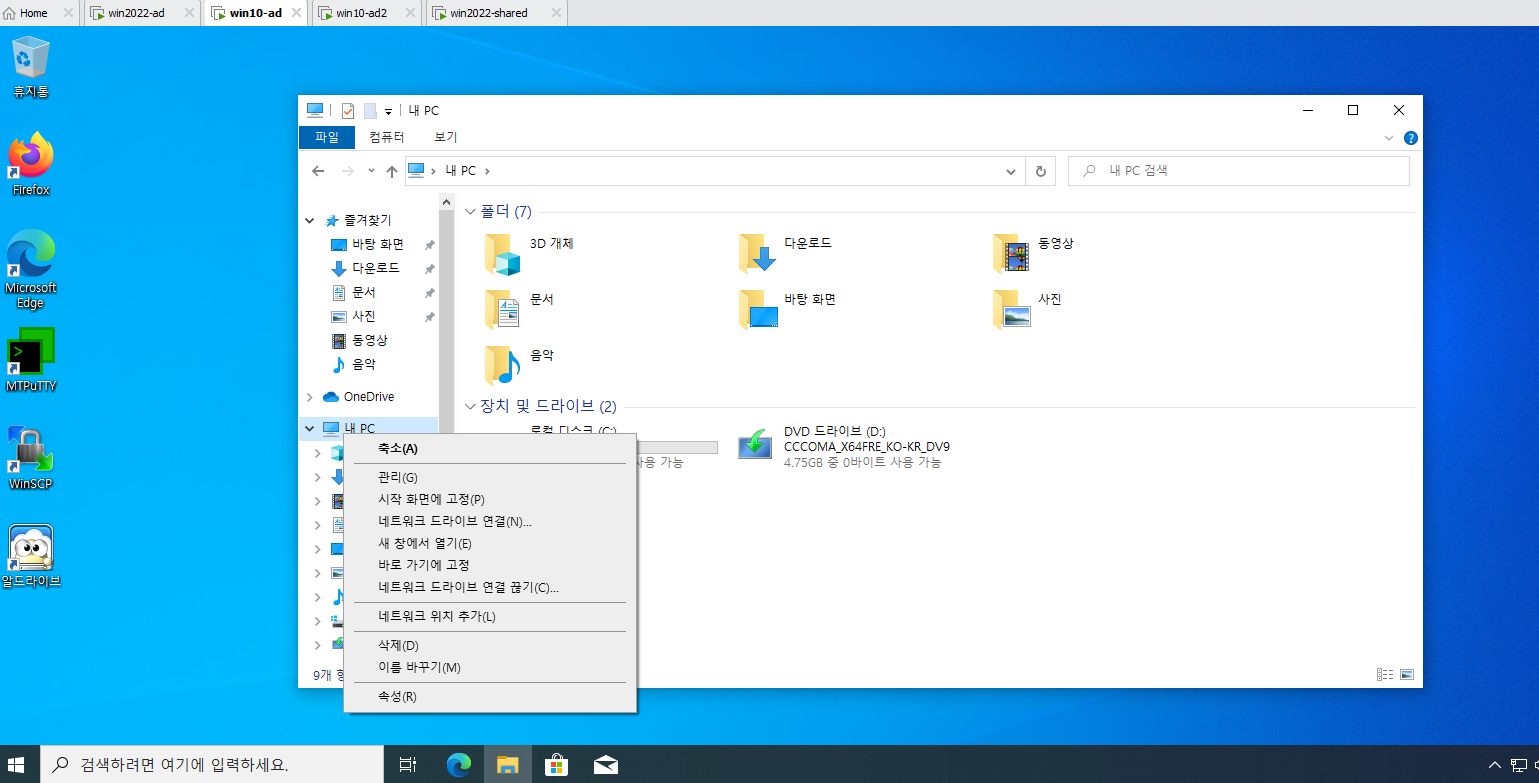Open recent locations dropdown arrow
This screenshot has height=783, width=1539.
tap(371, 171)
